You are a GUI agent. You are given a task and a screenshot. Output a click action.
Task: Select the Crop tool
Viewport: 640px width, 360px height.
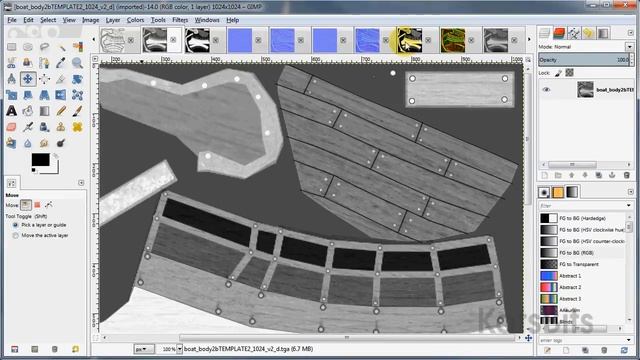61,79
